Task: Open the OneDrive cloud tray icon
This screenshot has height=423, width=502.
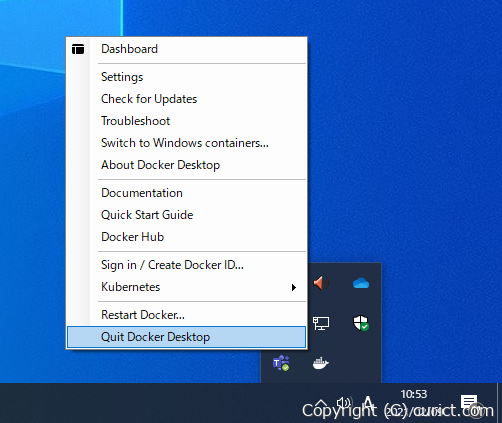Action: pyautogui.click(x=361, y=284)
